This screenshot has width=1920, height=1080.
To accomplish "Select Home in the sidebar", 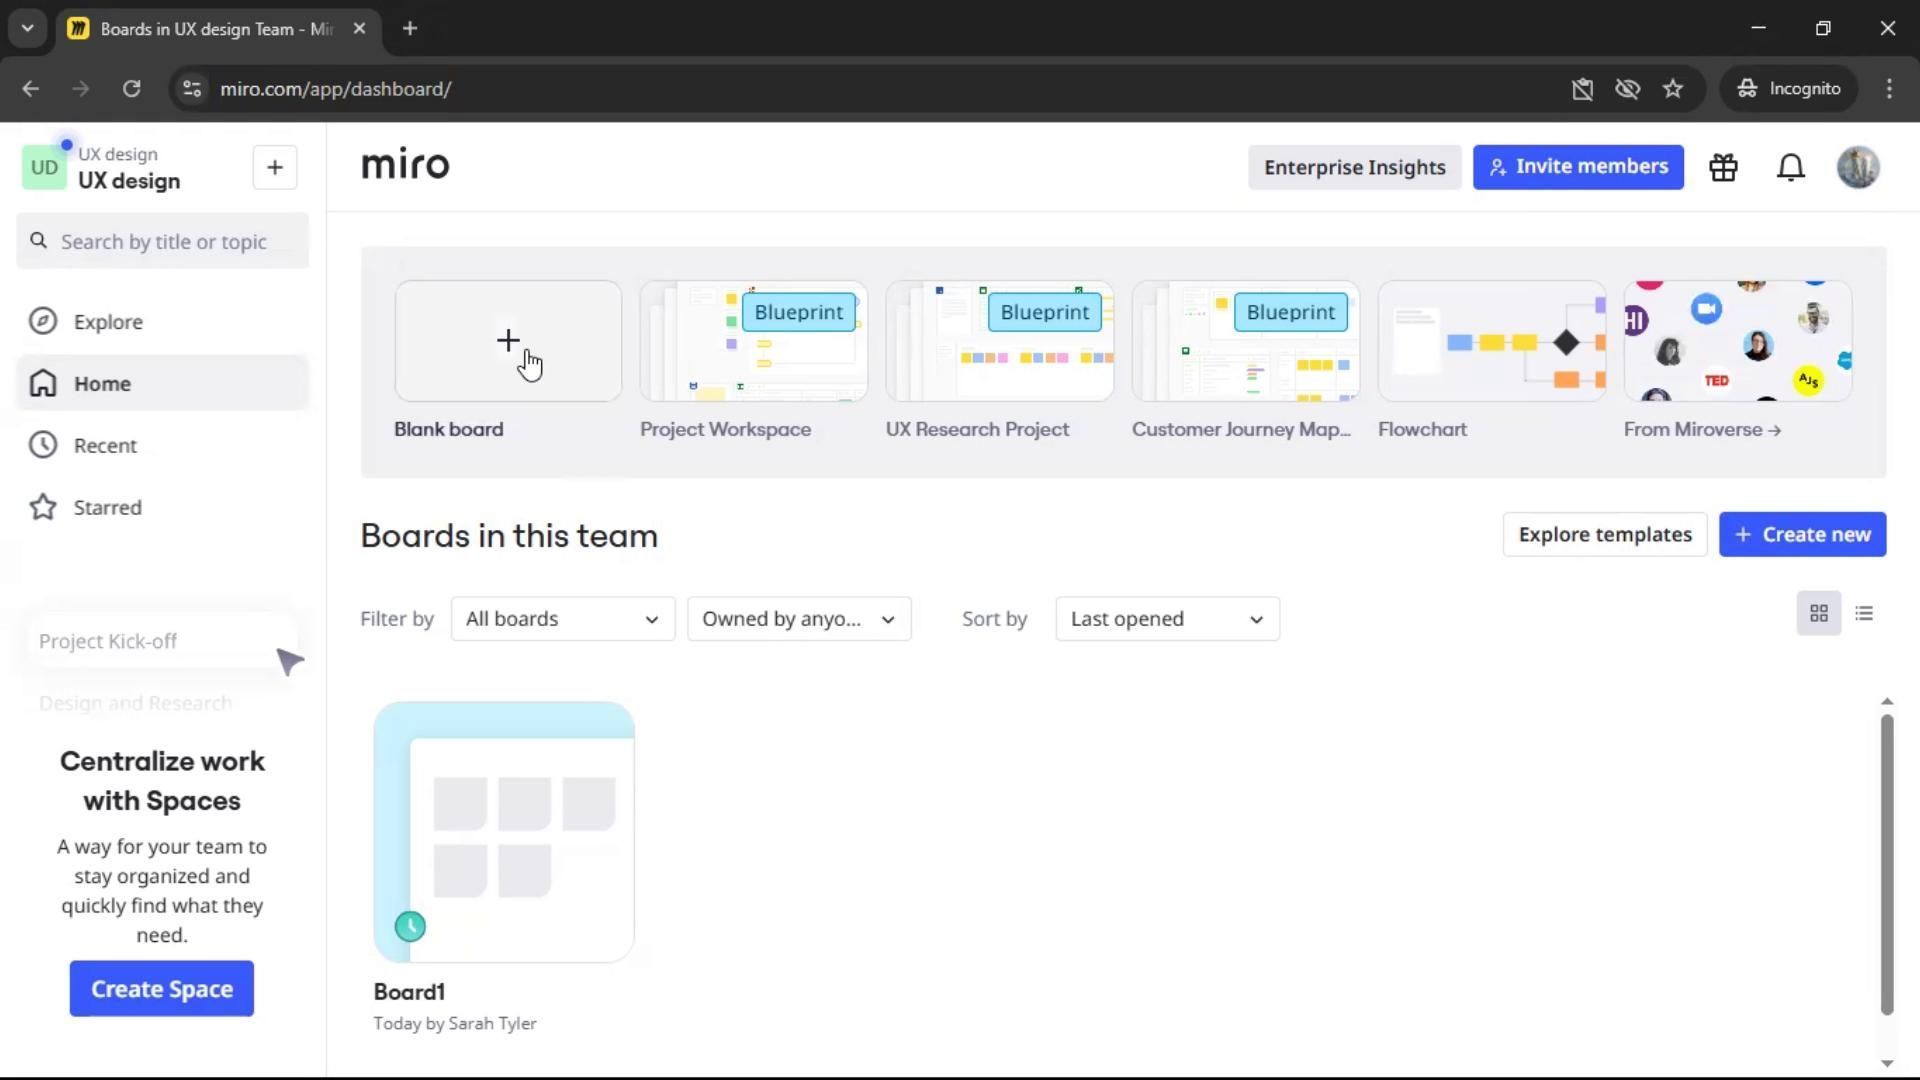I will (102, 383).
